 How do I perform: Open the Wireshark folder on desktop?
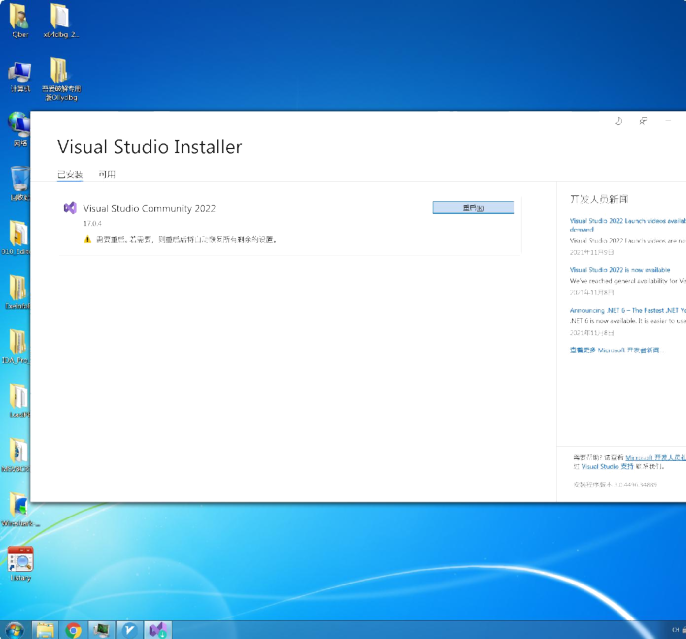pyautogui.click(x=20, y=509)
